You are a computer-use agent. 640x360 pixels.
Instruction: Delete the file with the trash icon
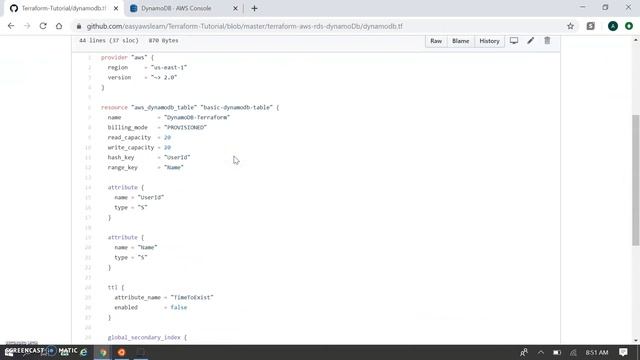pos(547,41)
